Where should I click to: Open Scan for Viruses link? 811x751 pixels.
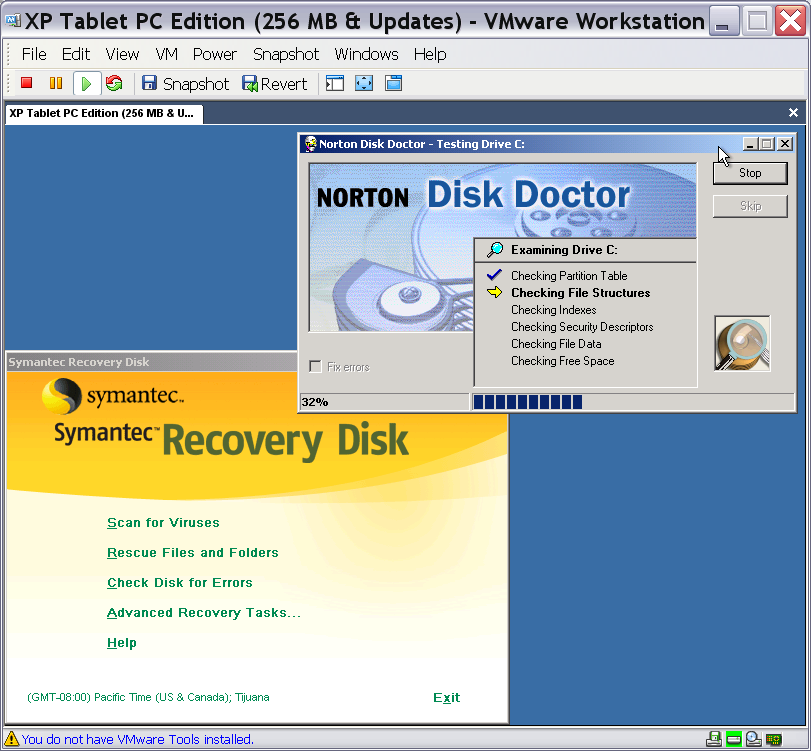coord(163,522)
